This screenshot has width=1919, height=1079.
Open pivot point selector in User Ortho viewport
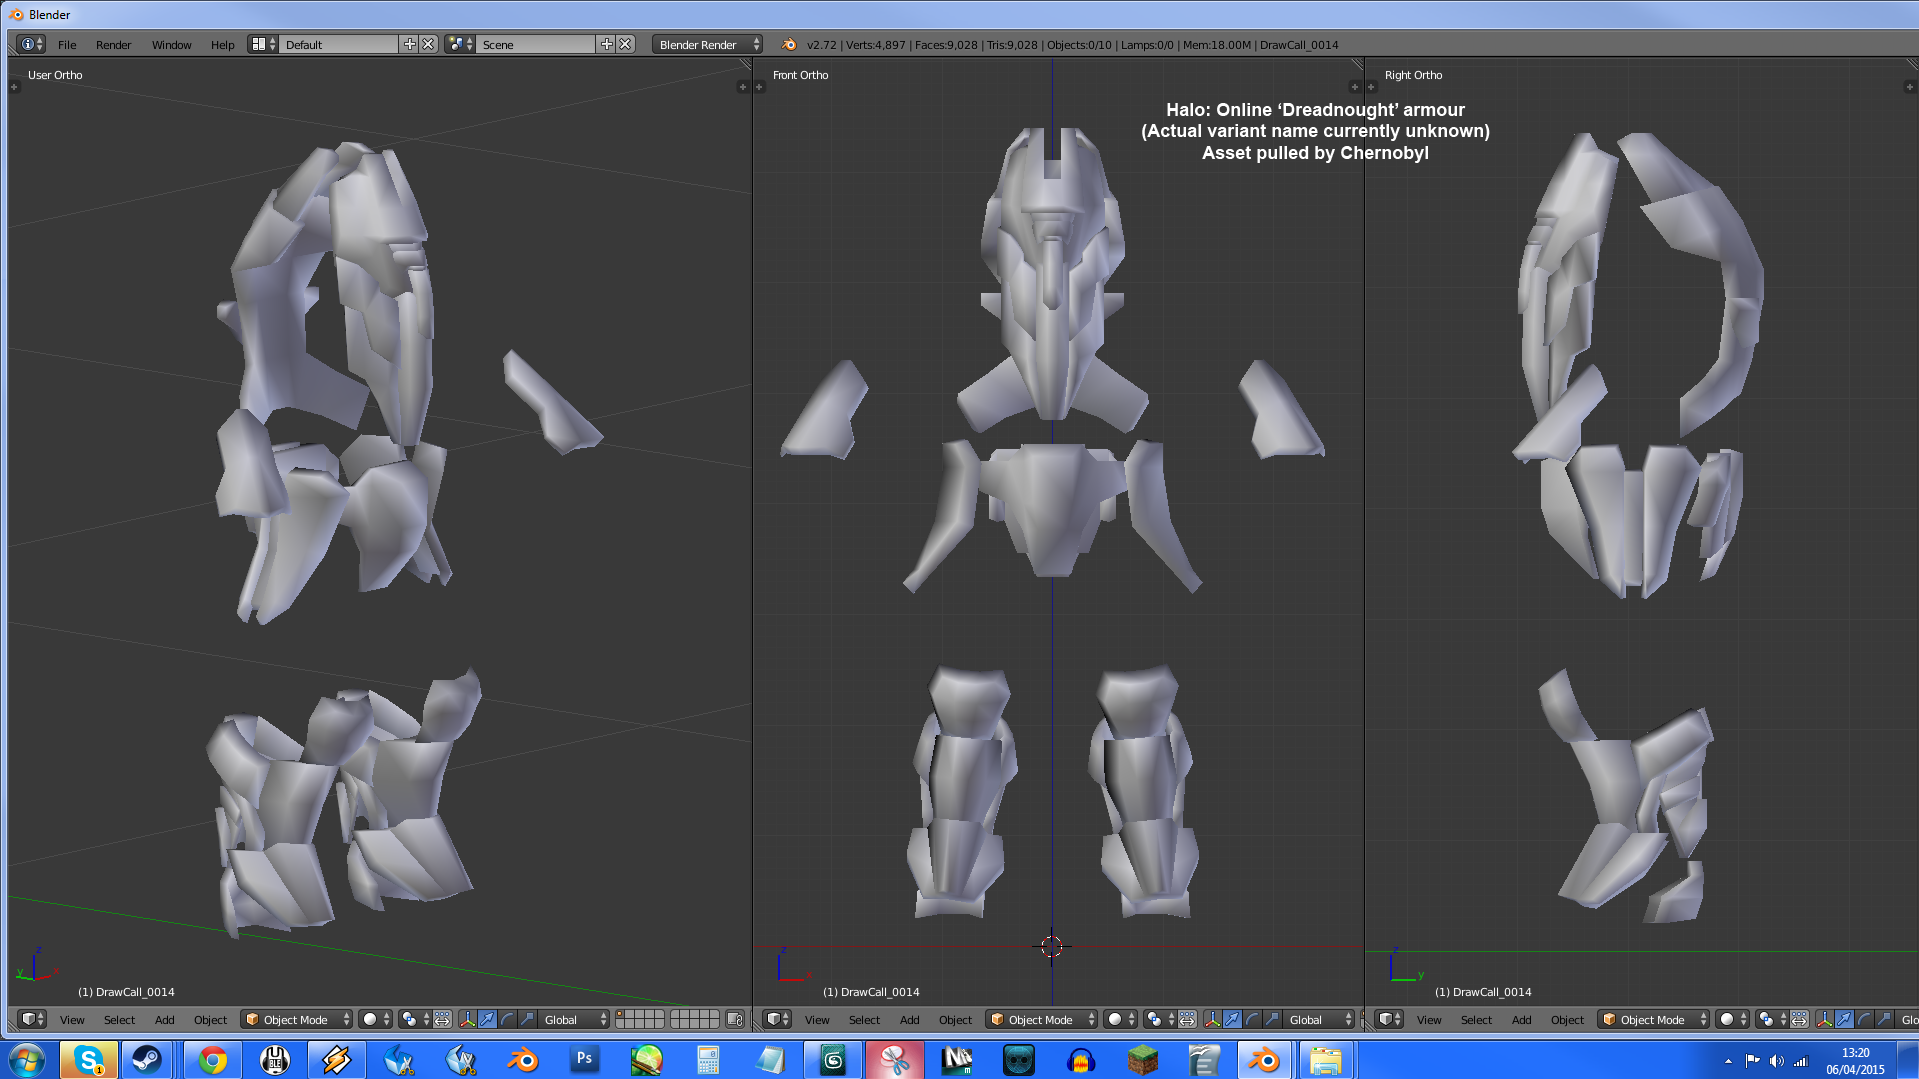414,1019
